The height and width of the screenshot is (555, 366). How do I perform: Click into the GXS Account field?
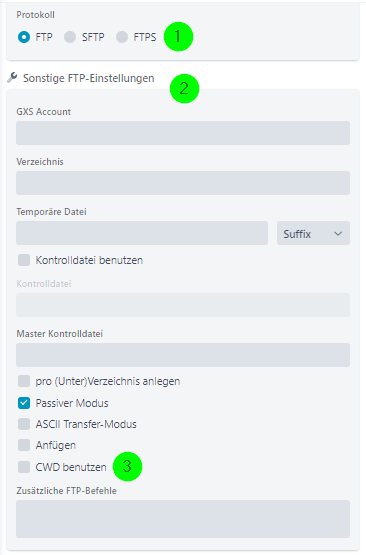point(183,133)
